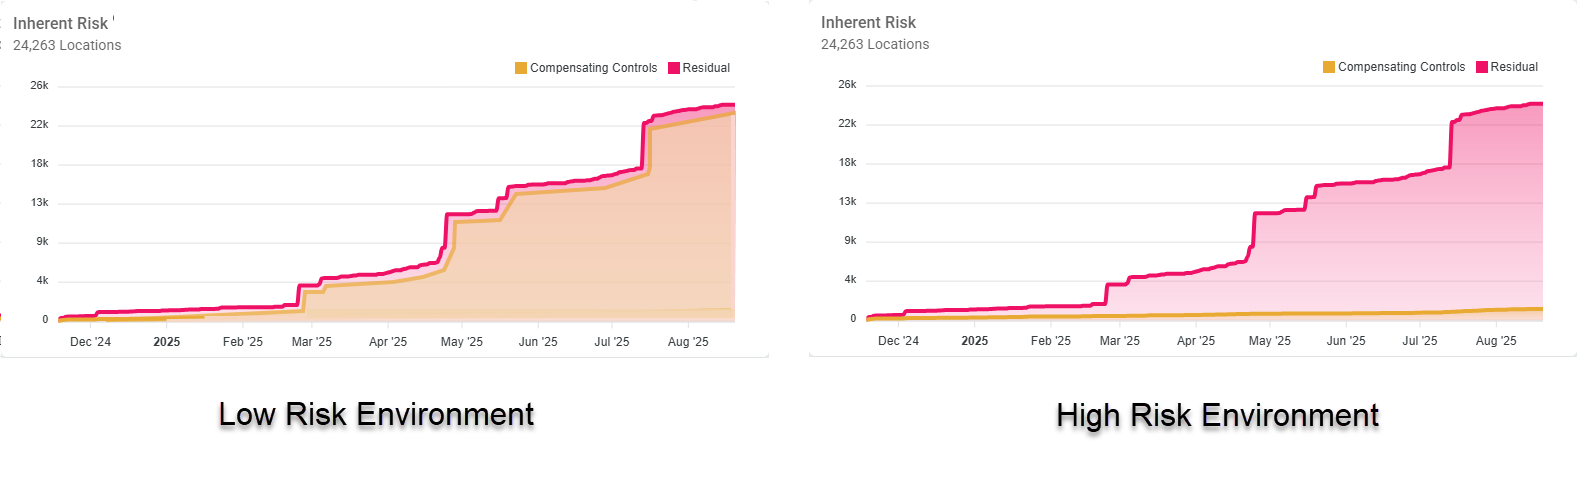Click the High Risk Environment caption

[x=1217, y=415]
